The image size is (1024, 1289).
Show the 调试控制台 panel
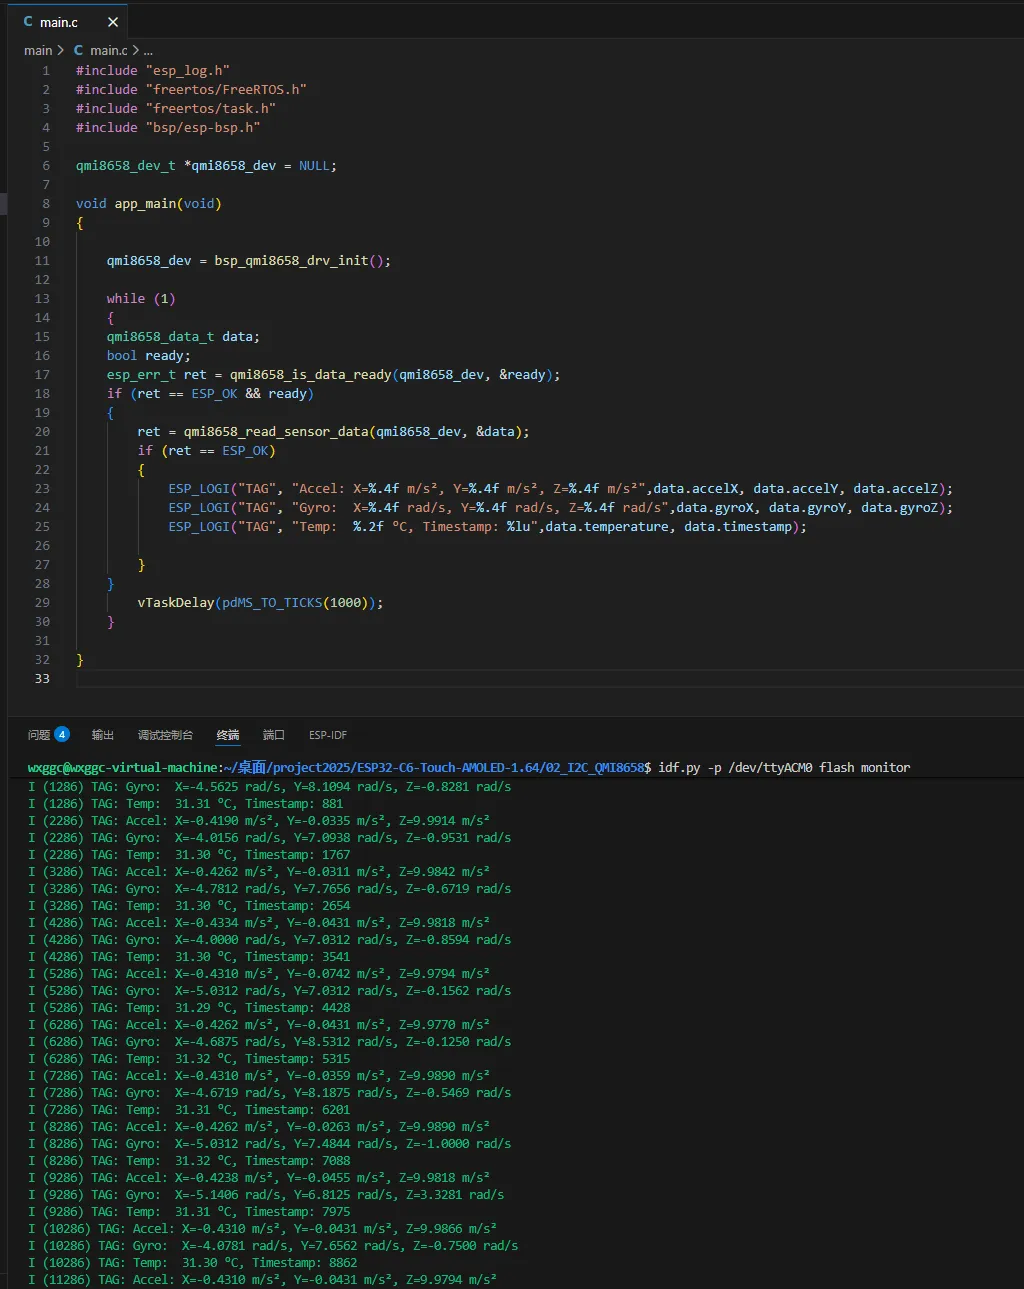(x=165, y=735)
